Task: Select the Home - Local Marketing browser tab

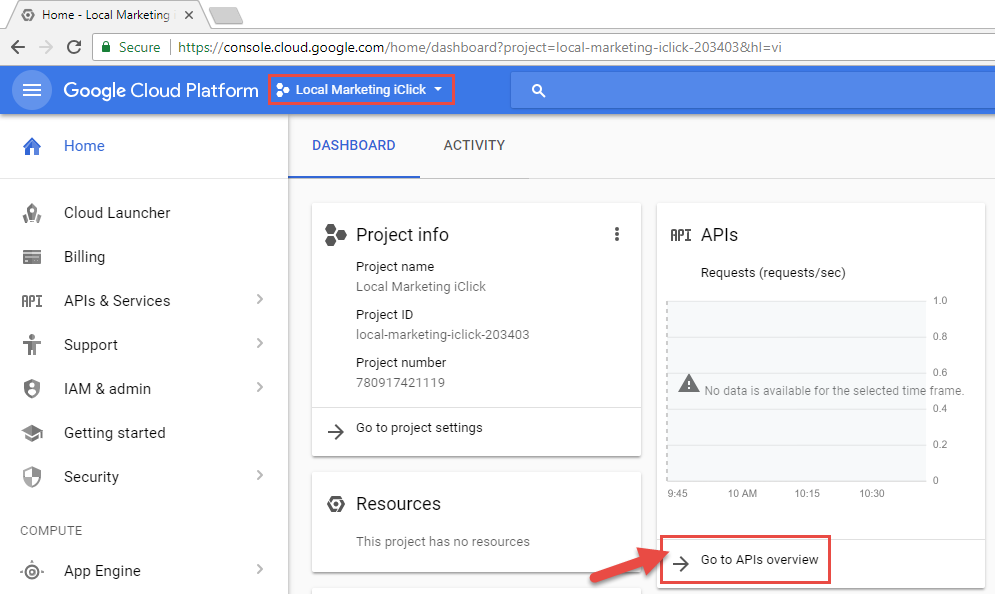Action: click(105, 15)
